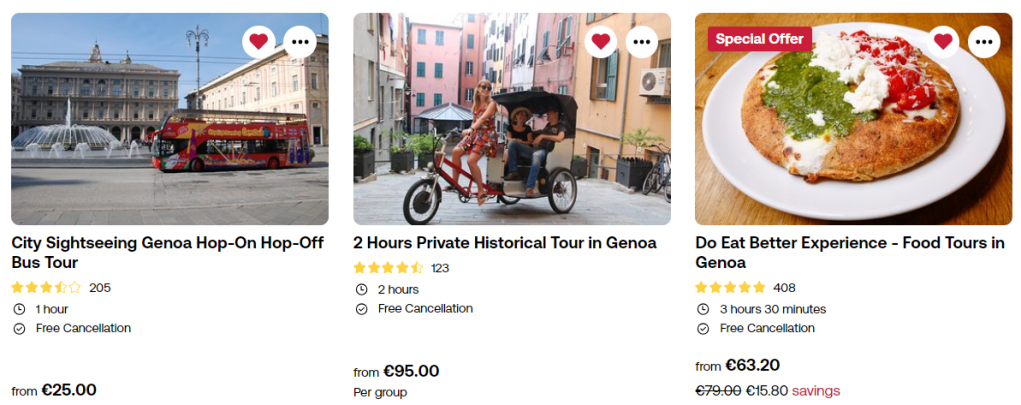
Task: Click star rating with 408 reviews
Action: 730,287
